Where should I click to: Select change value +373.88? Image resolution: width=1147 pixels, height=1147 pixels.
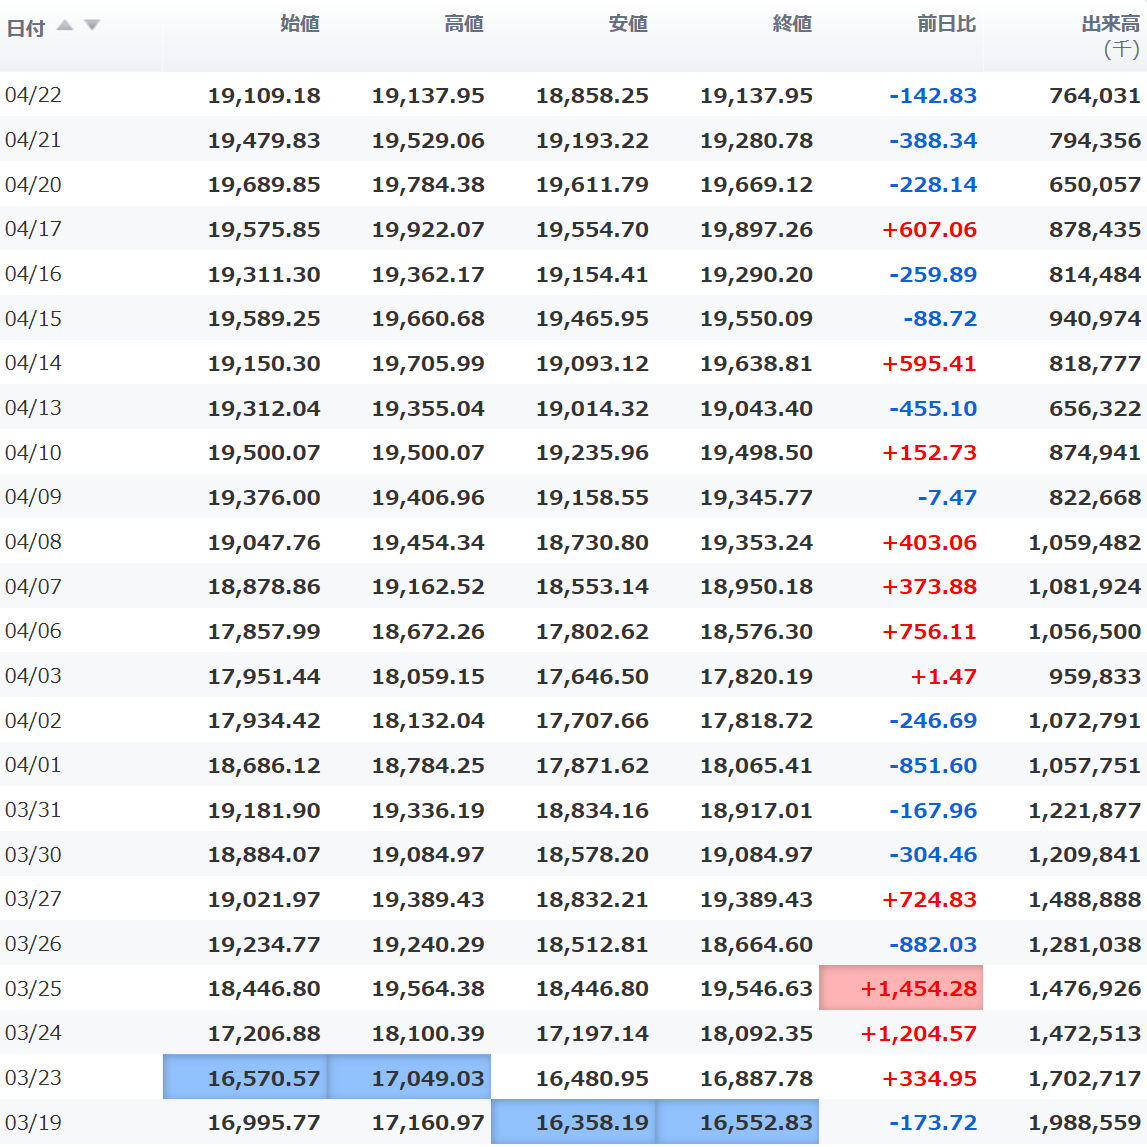point(930,587)
